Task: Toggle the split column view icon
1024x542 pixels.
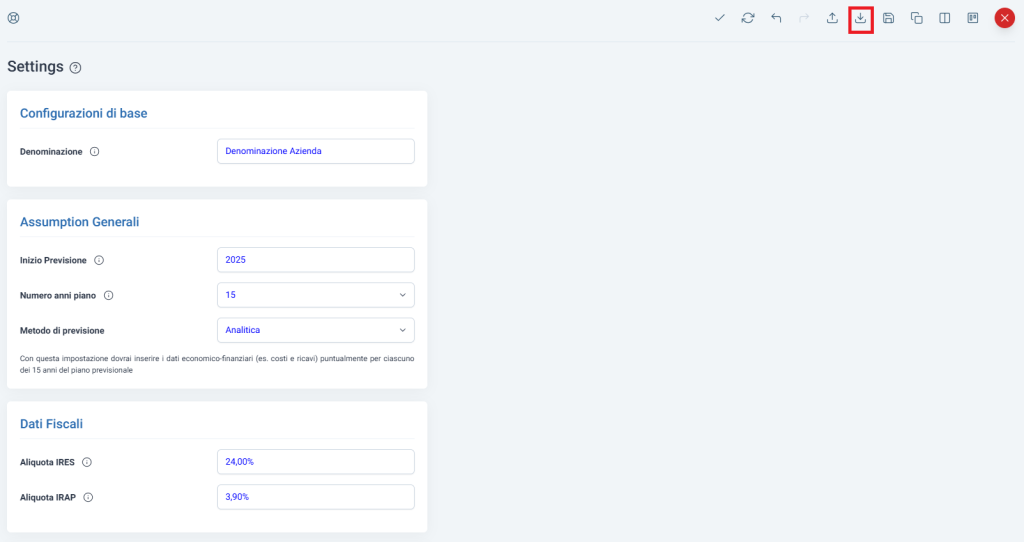Action: (944, 18)
